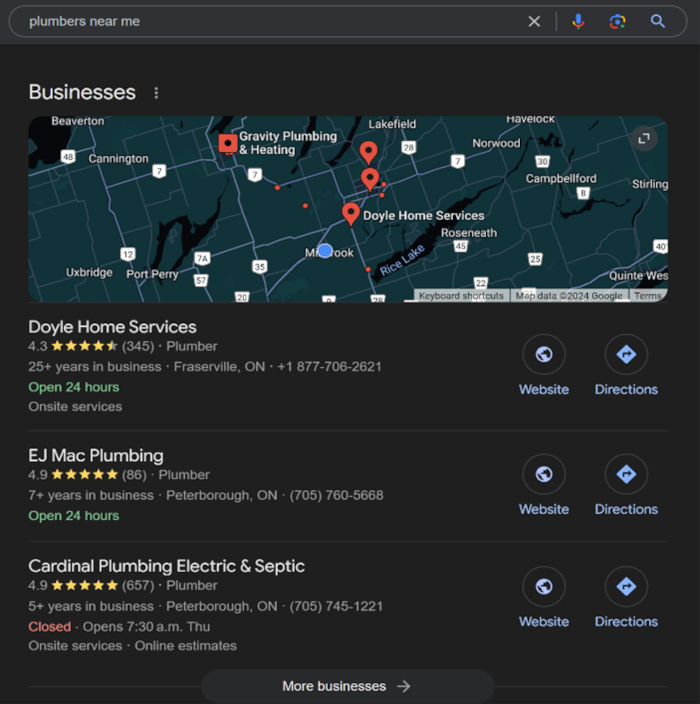The image size is (700, 704).
Task: Click the map pin between Lakefield and Doyle
Action: tap(370, 179)
